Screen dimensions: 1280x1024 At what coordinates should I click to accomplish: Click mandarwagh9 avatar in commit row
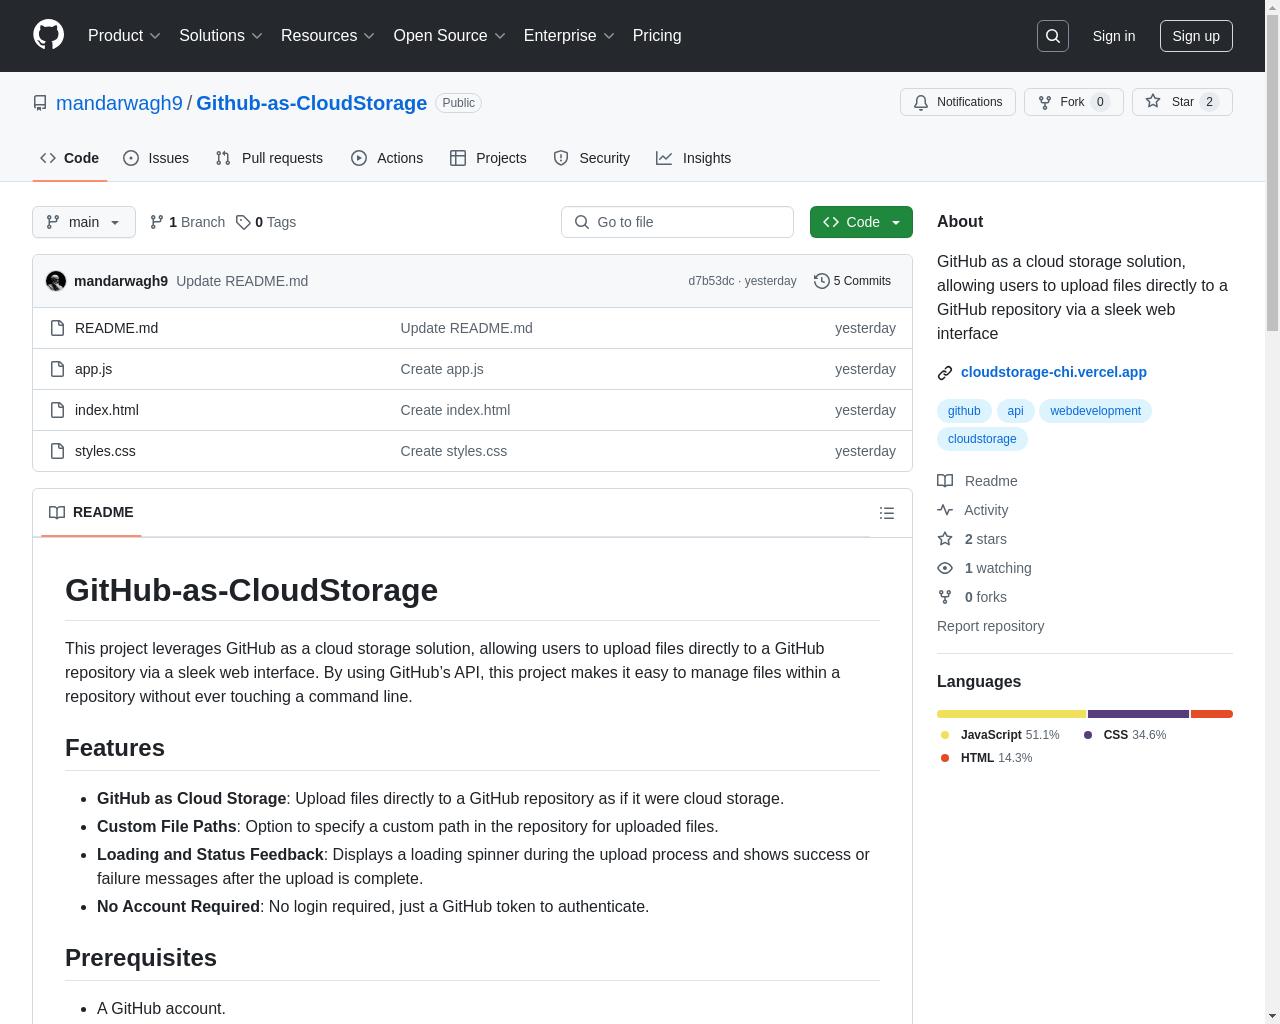click(x=56, y=281)
